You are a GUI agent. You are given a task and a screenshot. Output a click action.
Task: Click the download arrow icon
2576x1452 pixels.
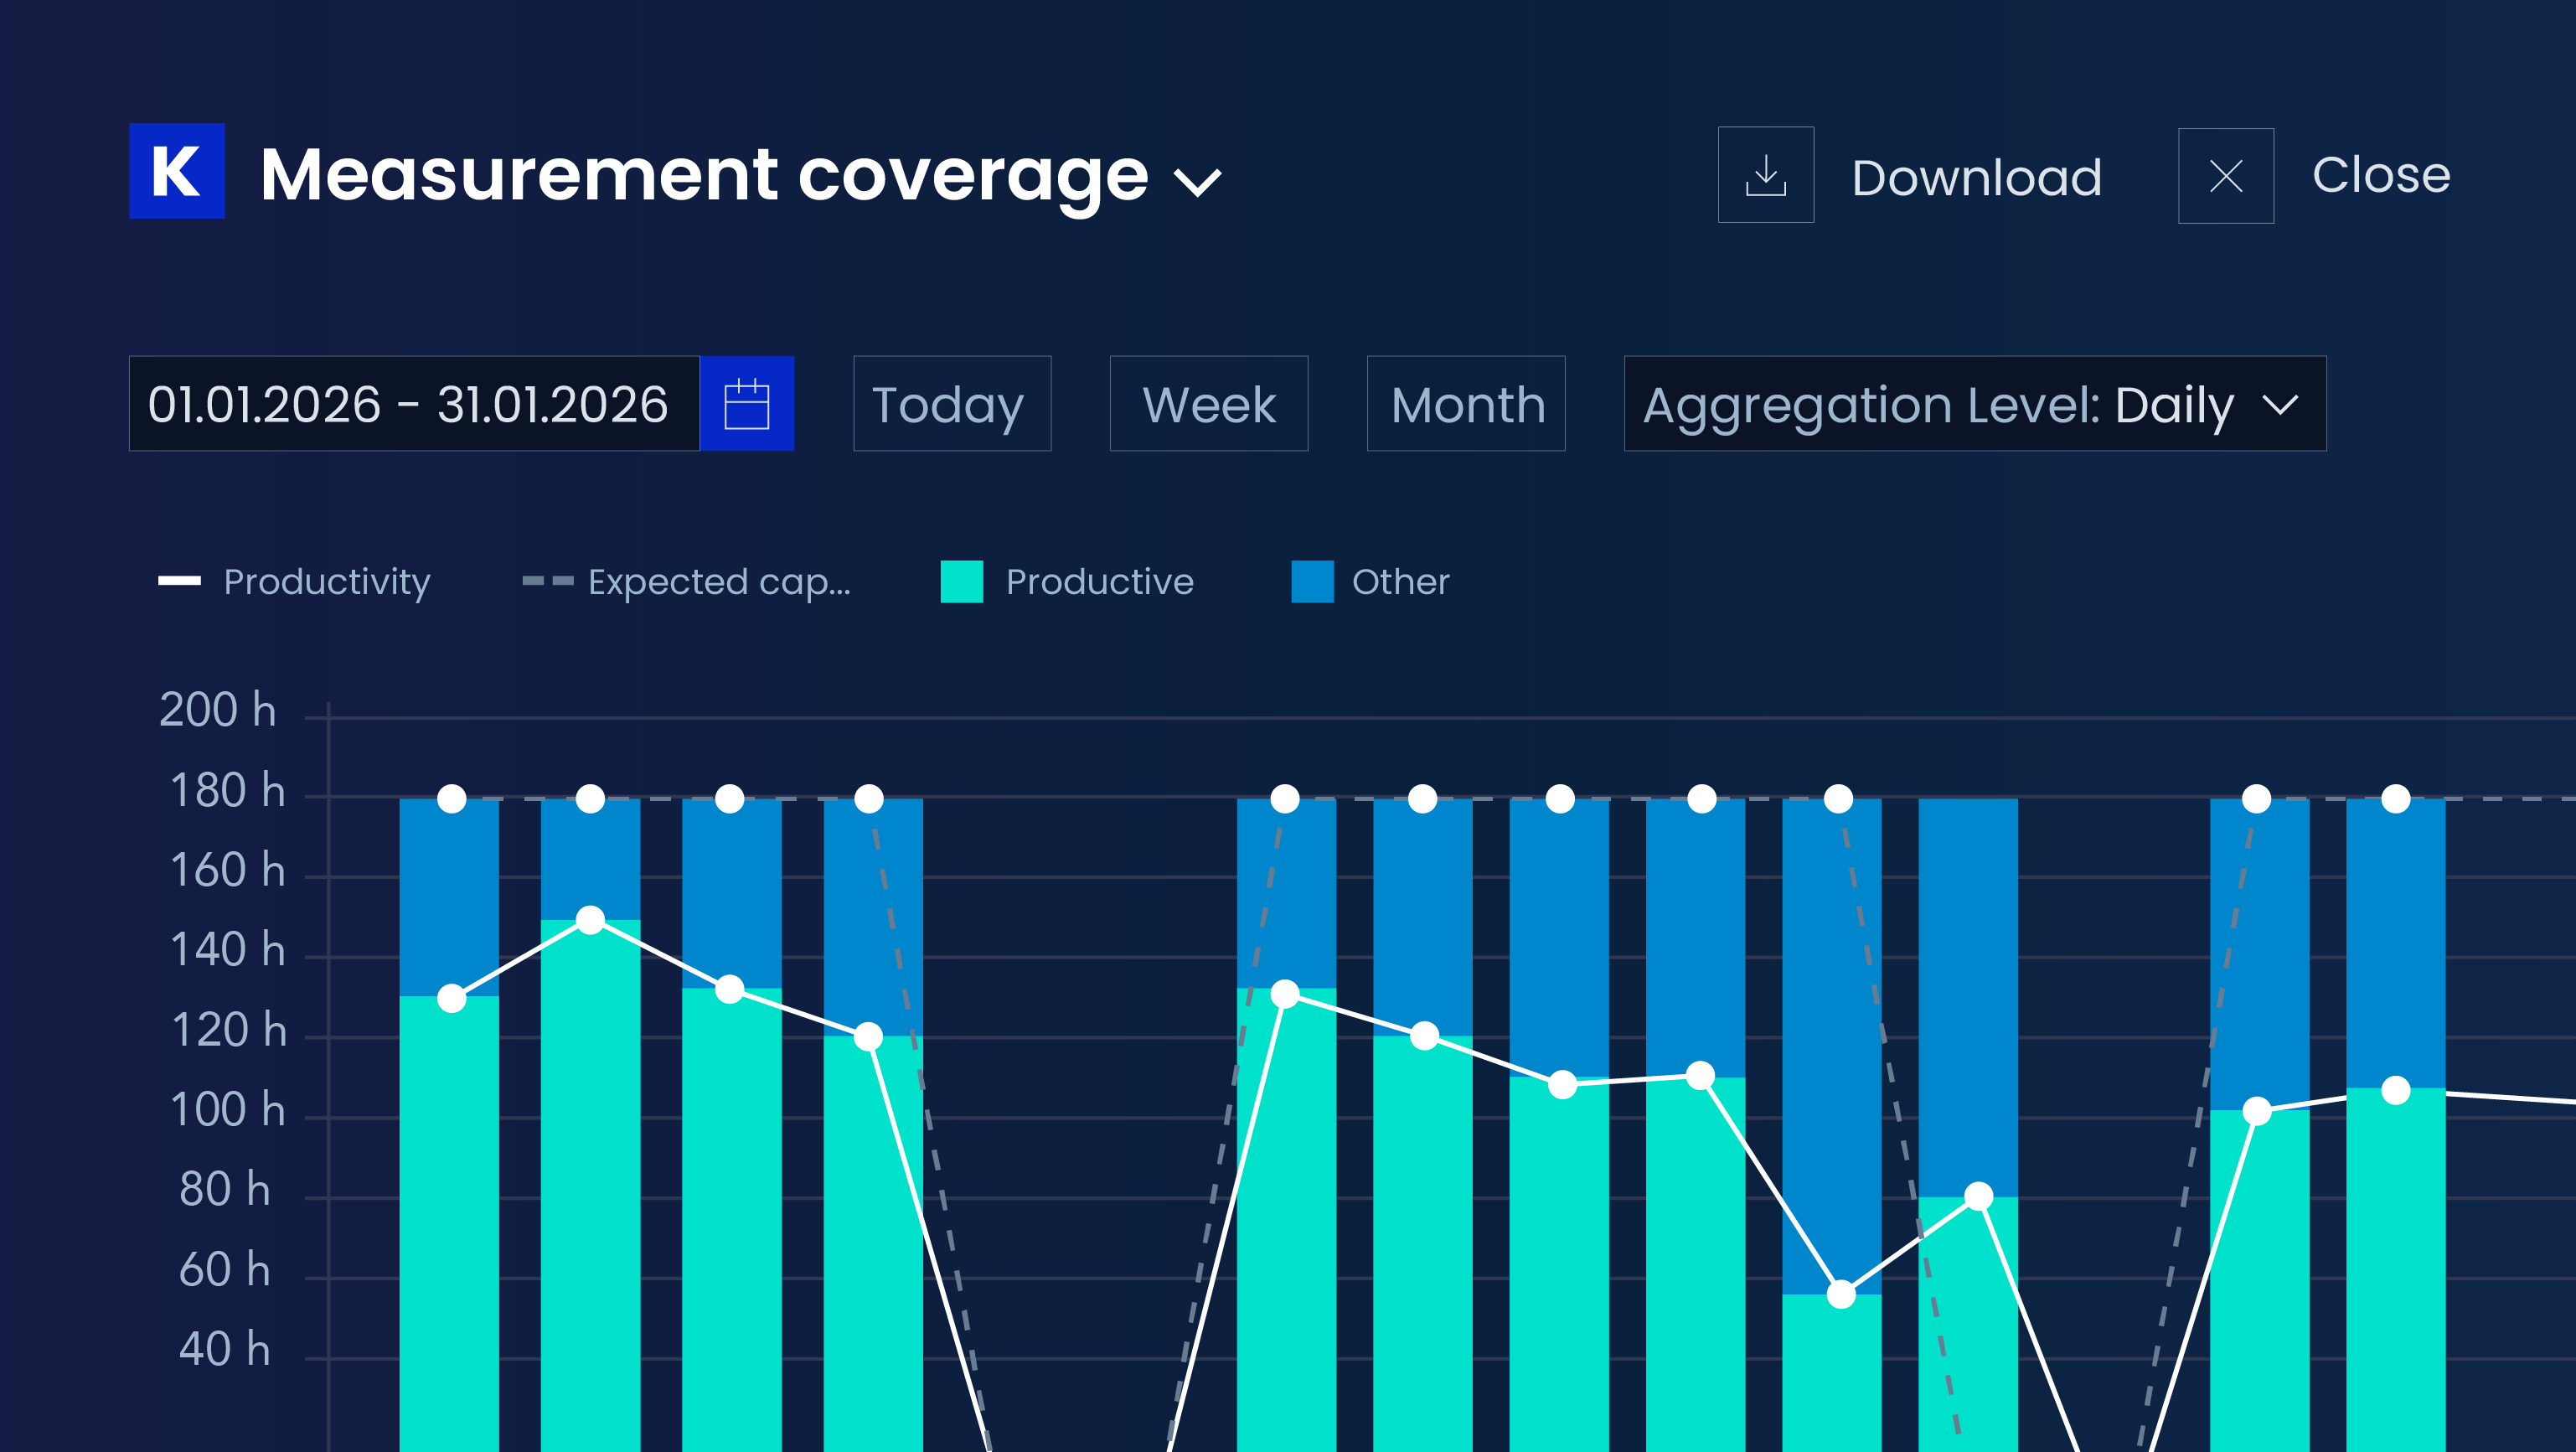[1766, 175]
